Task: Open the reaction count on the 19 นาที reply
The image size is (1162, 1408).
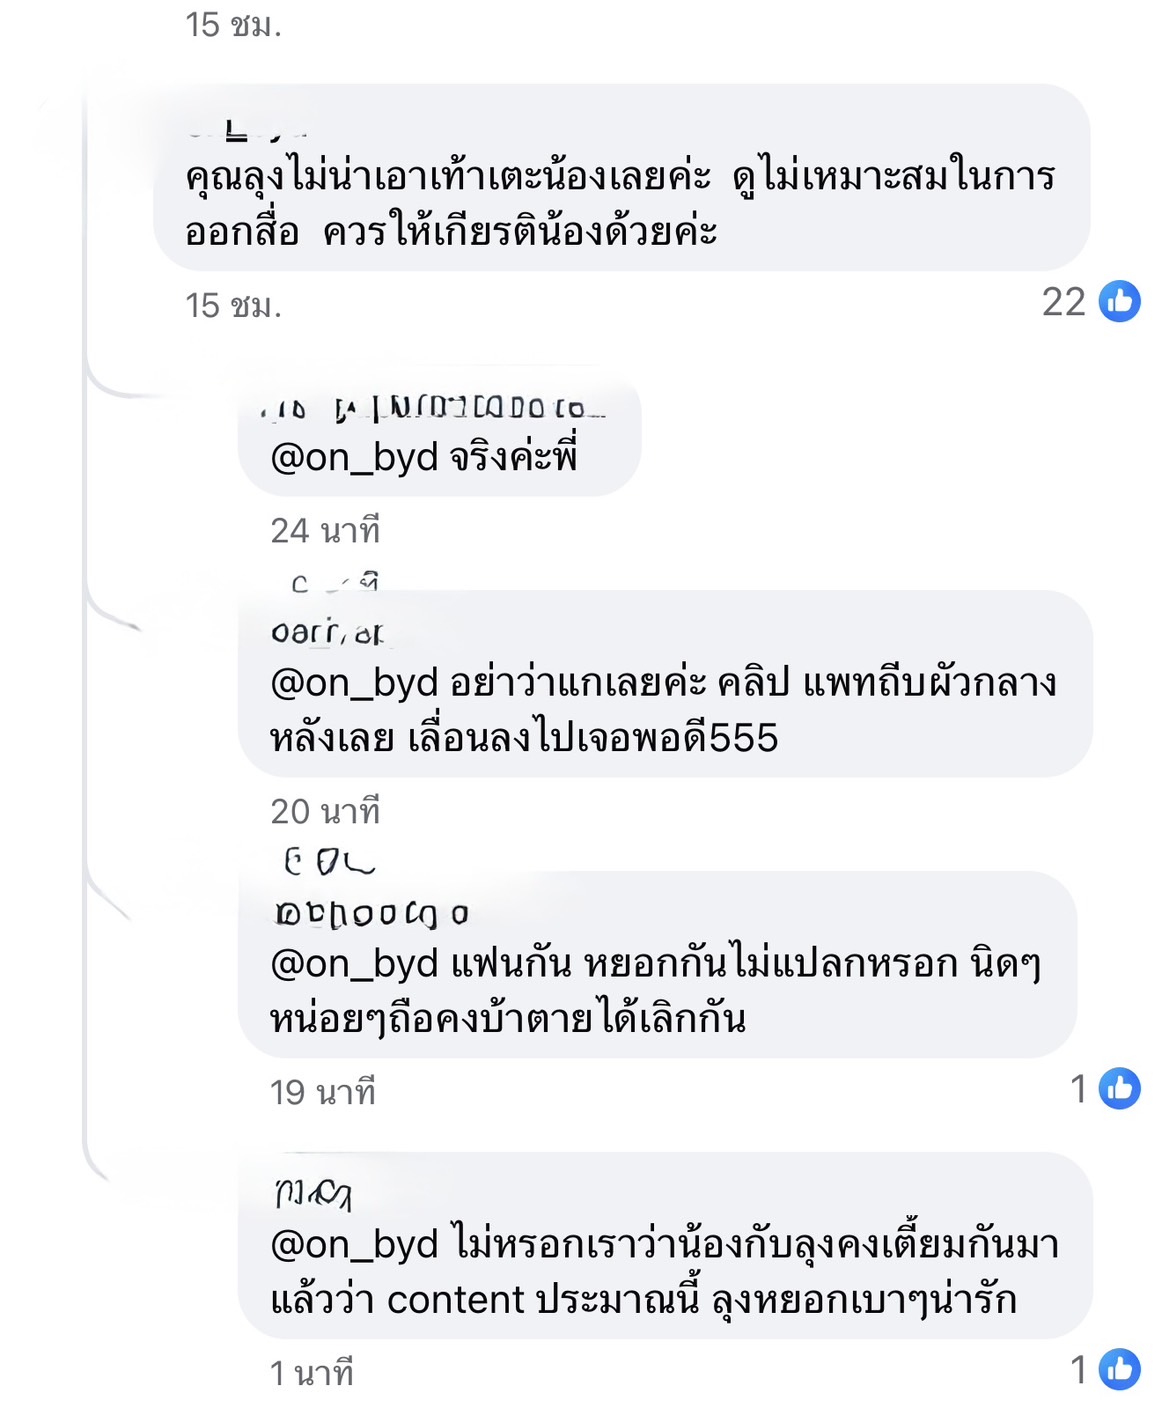Action: pos(1079,1089)
